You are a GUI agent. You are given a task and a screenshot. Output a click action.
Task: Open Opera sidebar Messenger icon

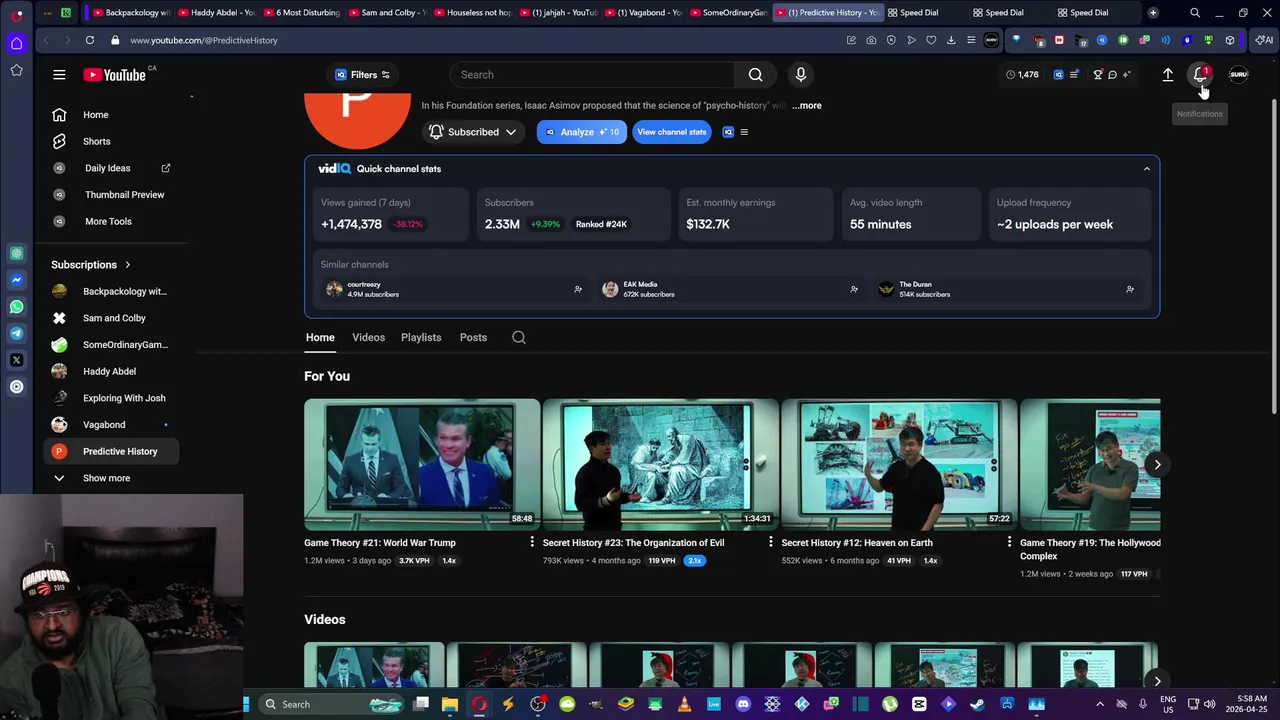16,280
